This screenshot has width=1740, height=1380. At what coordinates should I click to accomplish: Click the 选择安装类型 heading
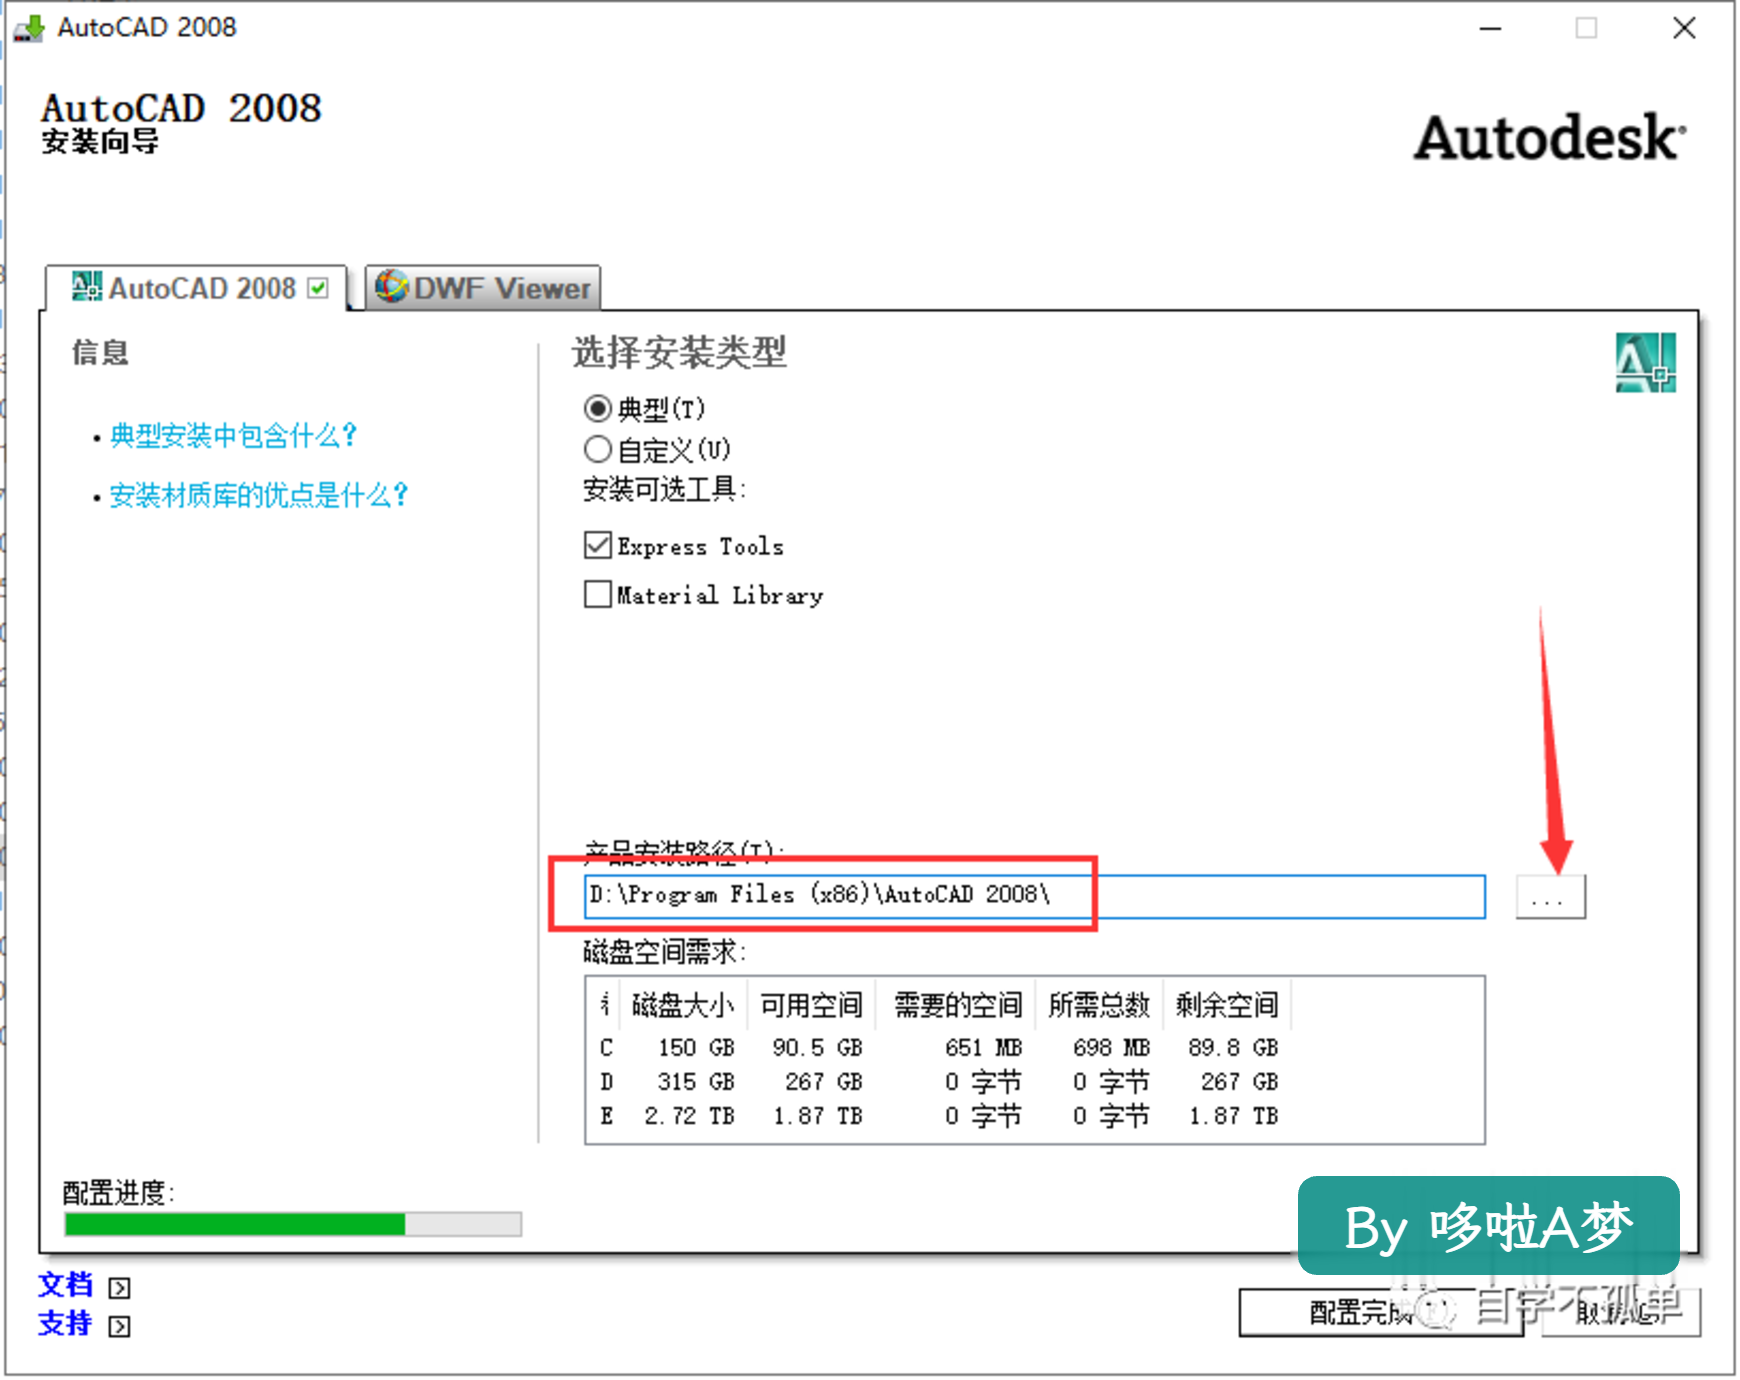[x=679, y=353]
